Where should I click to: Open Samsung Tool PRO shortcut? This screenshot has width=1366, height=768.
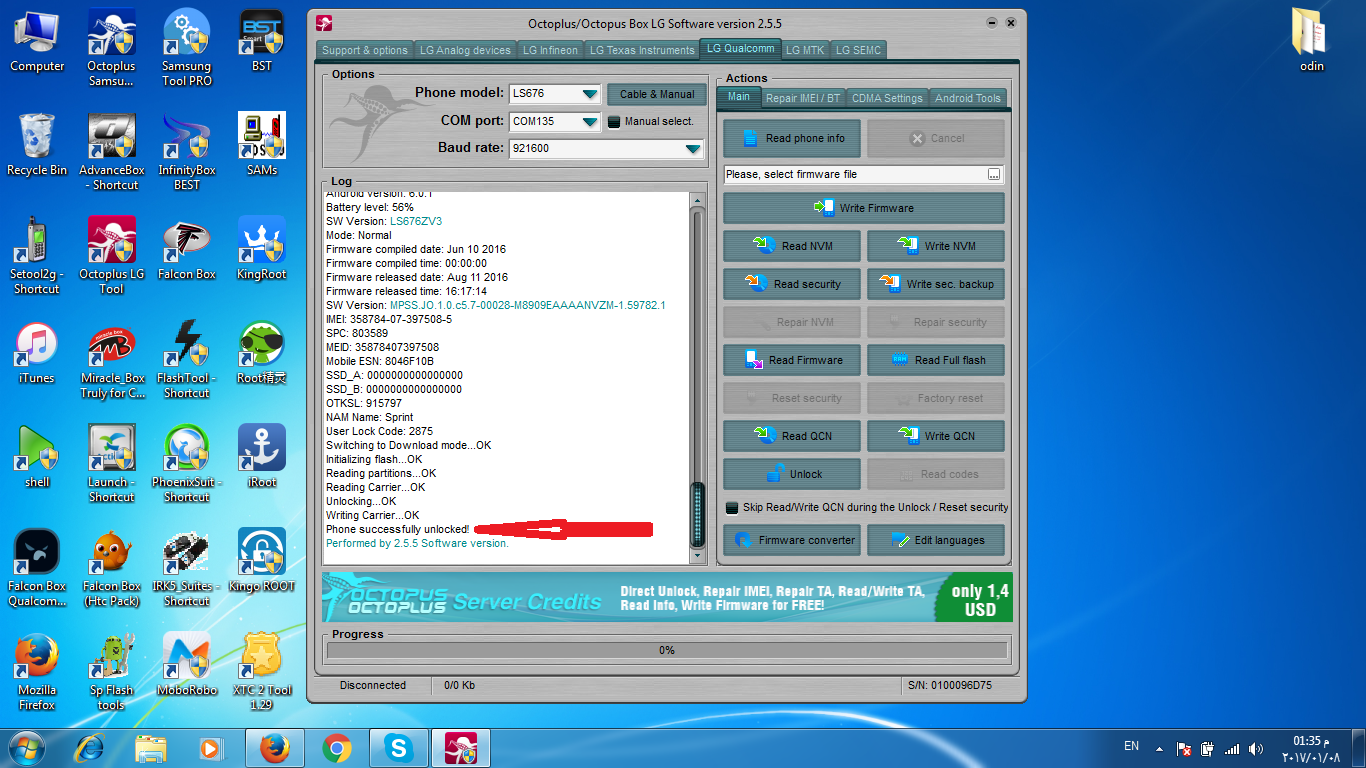coord(187,47)
